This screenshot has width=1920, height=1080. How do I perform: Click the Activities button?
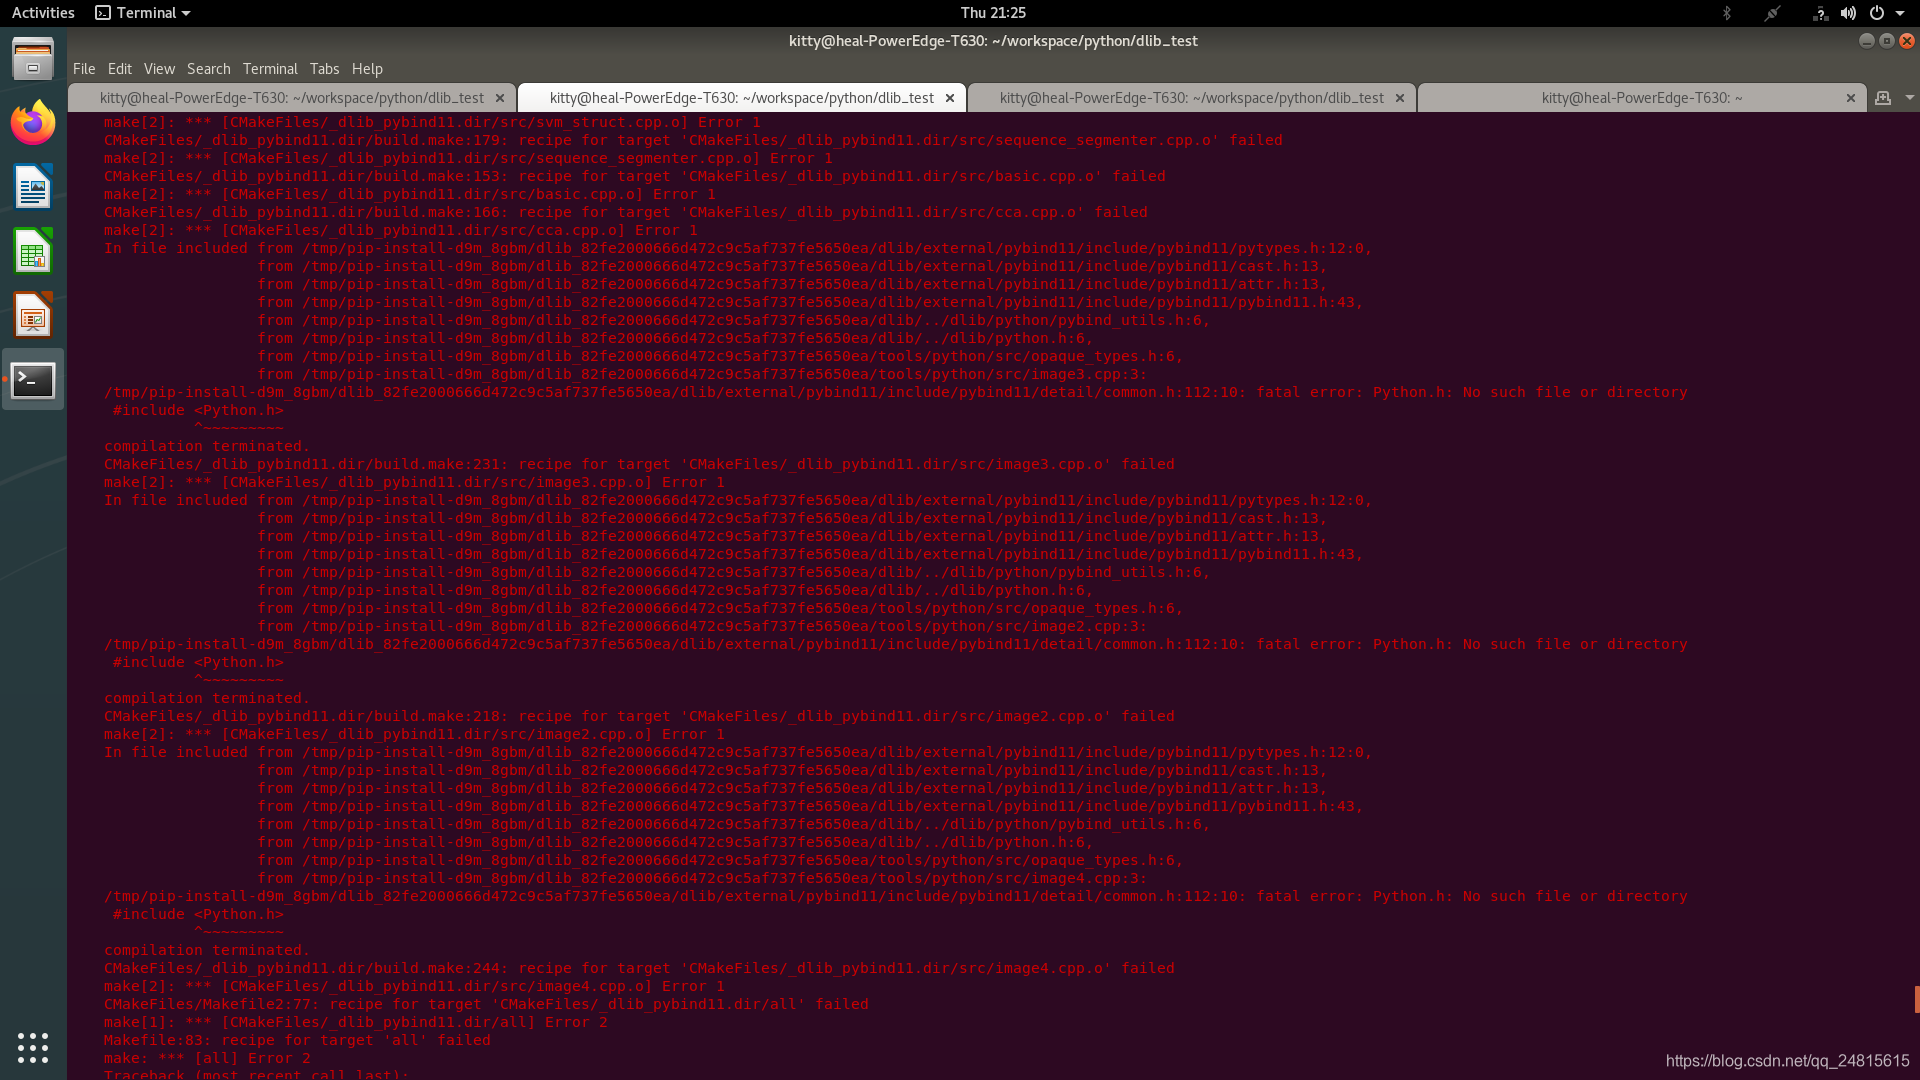(43, 13)
